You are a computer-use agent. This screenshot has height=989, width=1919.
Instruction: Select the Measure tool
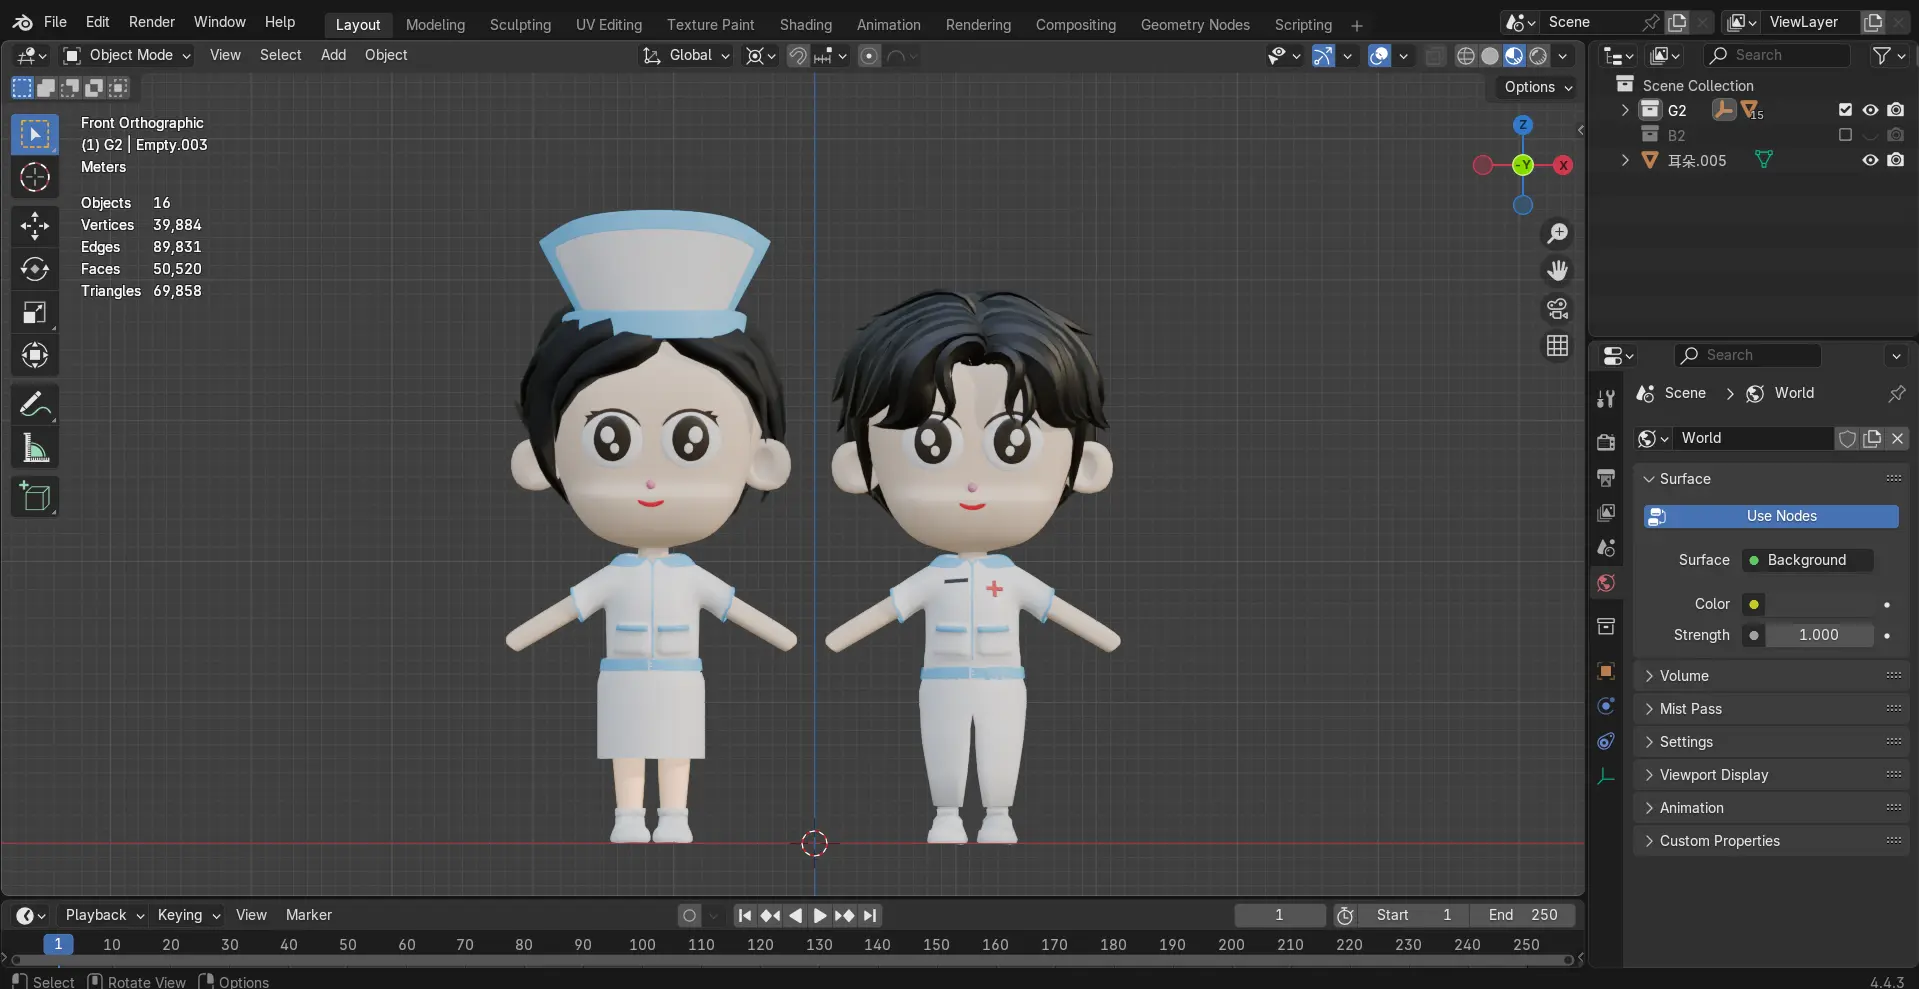(35, 447)
